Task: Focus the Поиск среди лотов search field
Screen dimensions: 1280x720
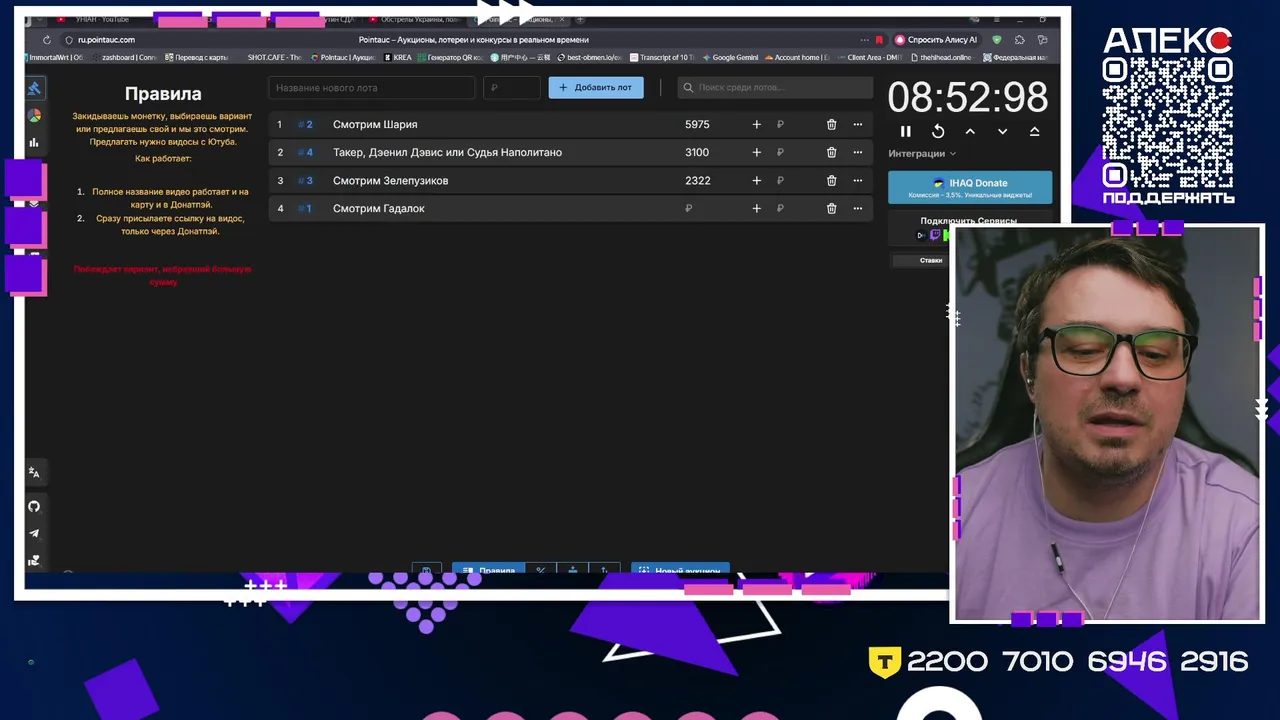Action: tap(775, 87)
